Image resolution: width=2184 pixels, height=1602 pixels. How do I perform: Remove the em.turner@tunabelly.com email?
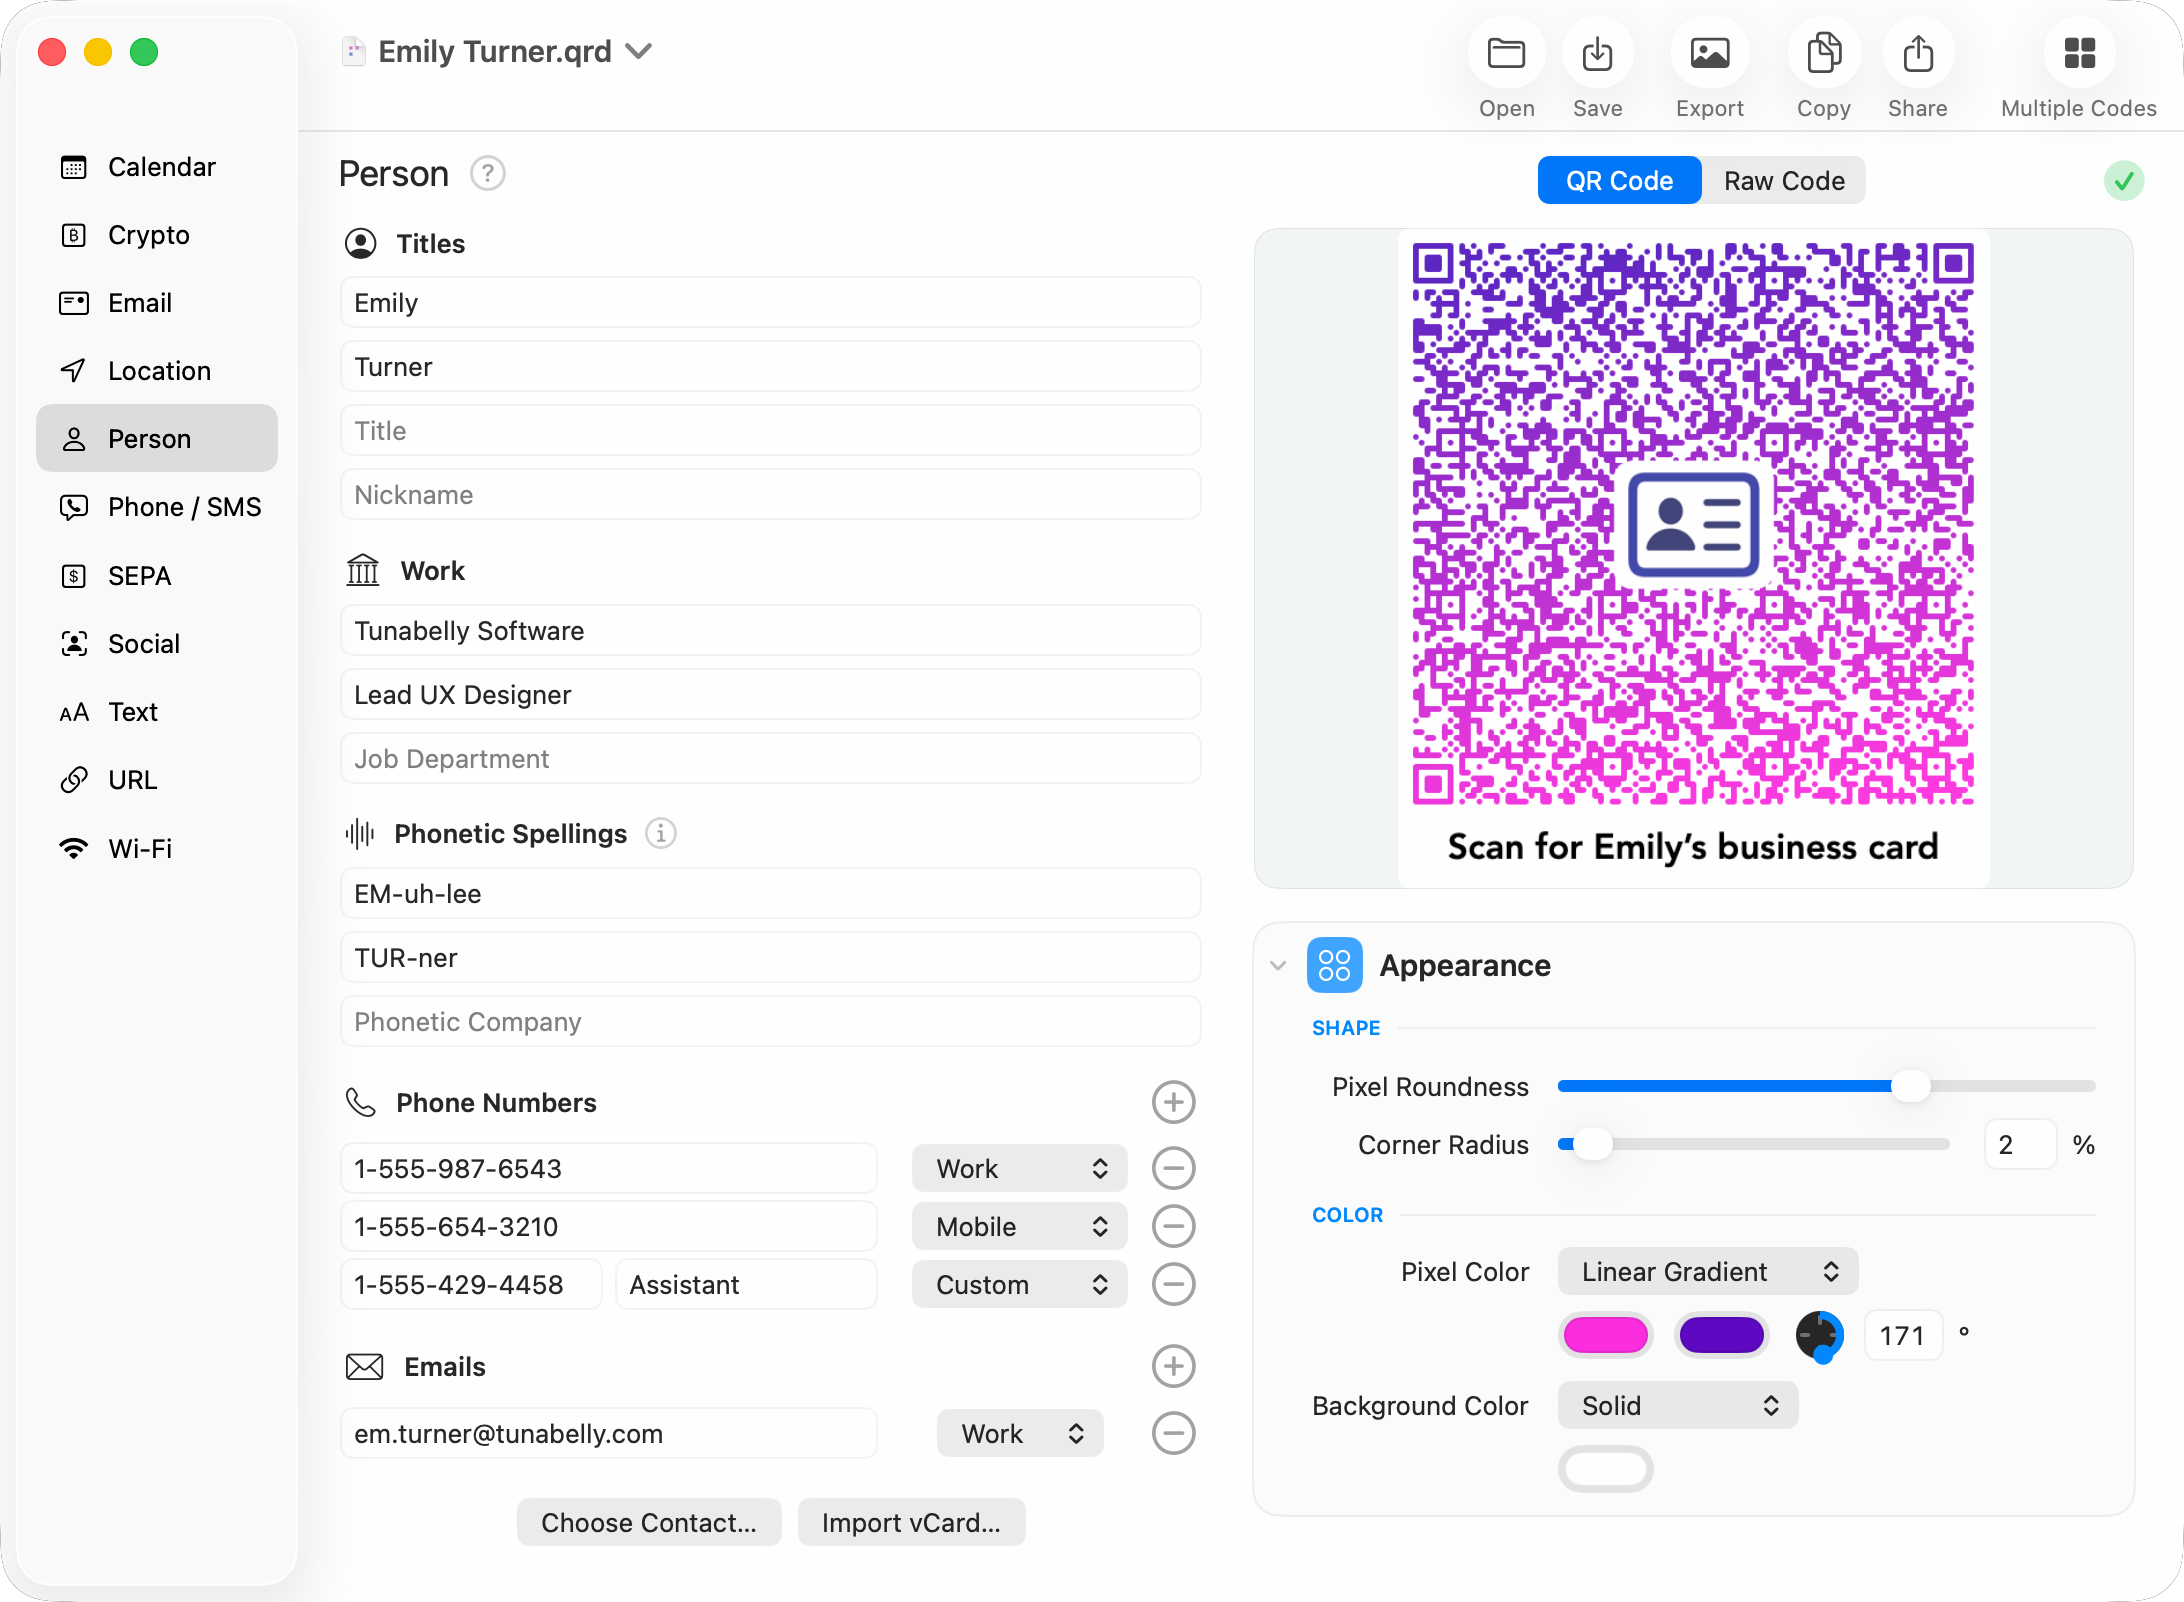(1173, 1433)
